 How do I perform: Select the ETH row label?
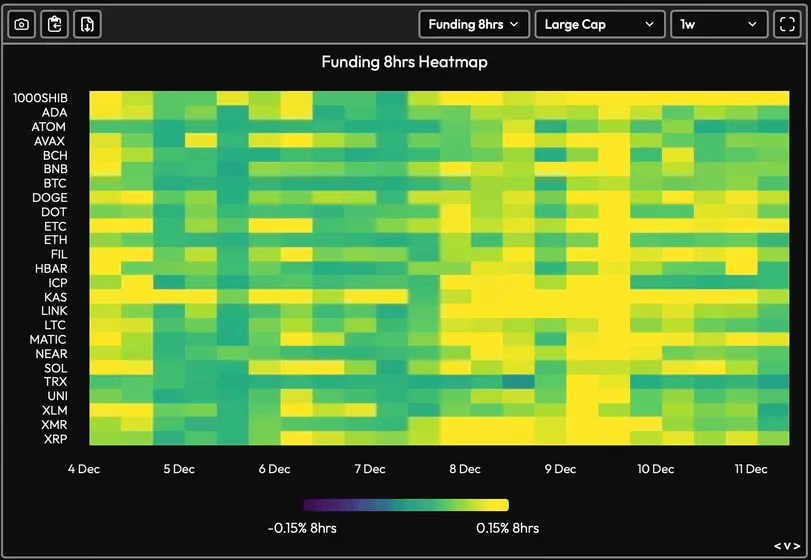(55, 240)
